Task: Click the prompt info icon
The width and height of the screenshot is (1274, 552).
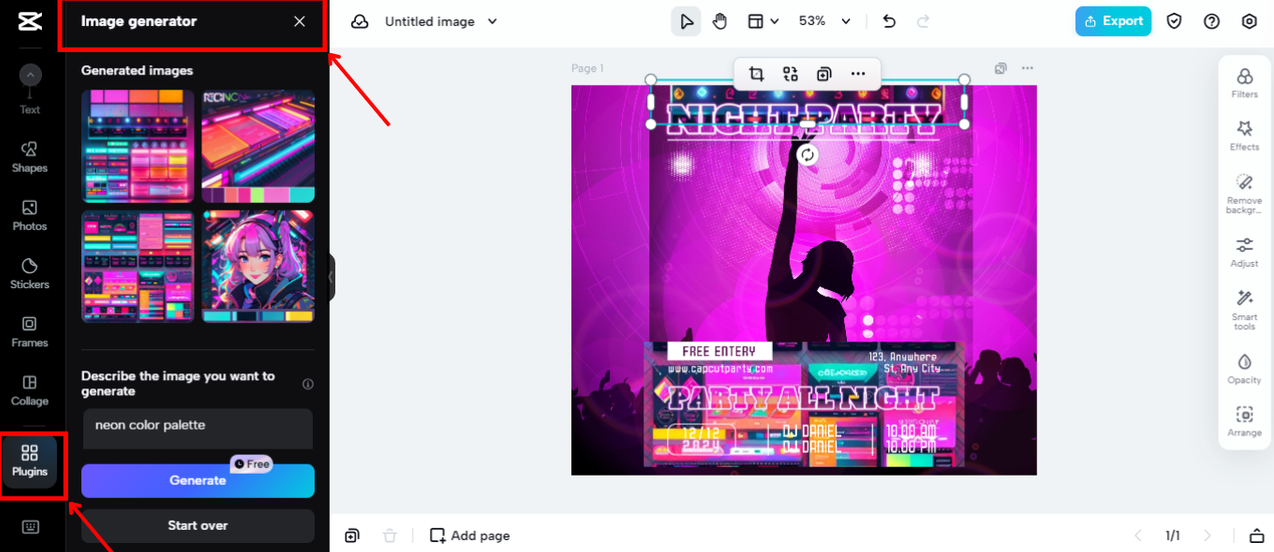Action: pos(308,384)
